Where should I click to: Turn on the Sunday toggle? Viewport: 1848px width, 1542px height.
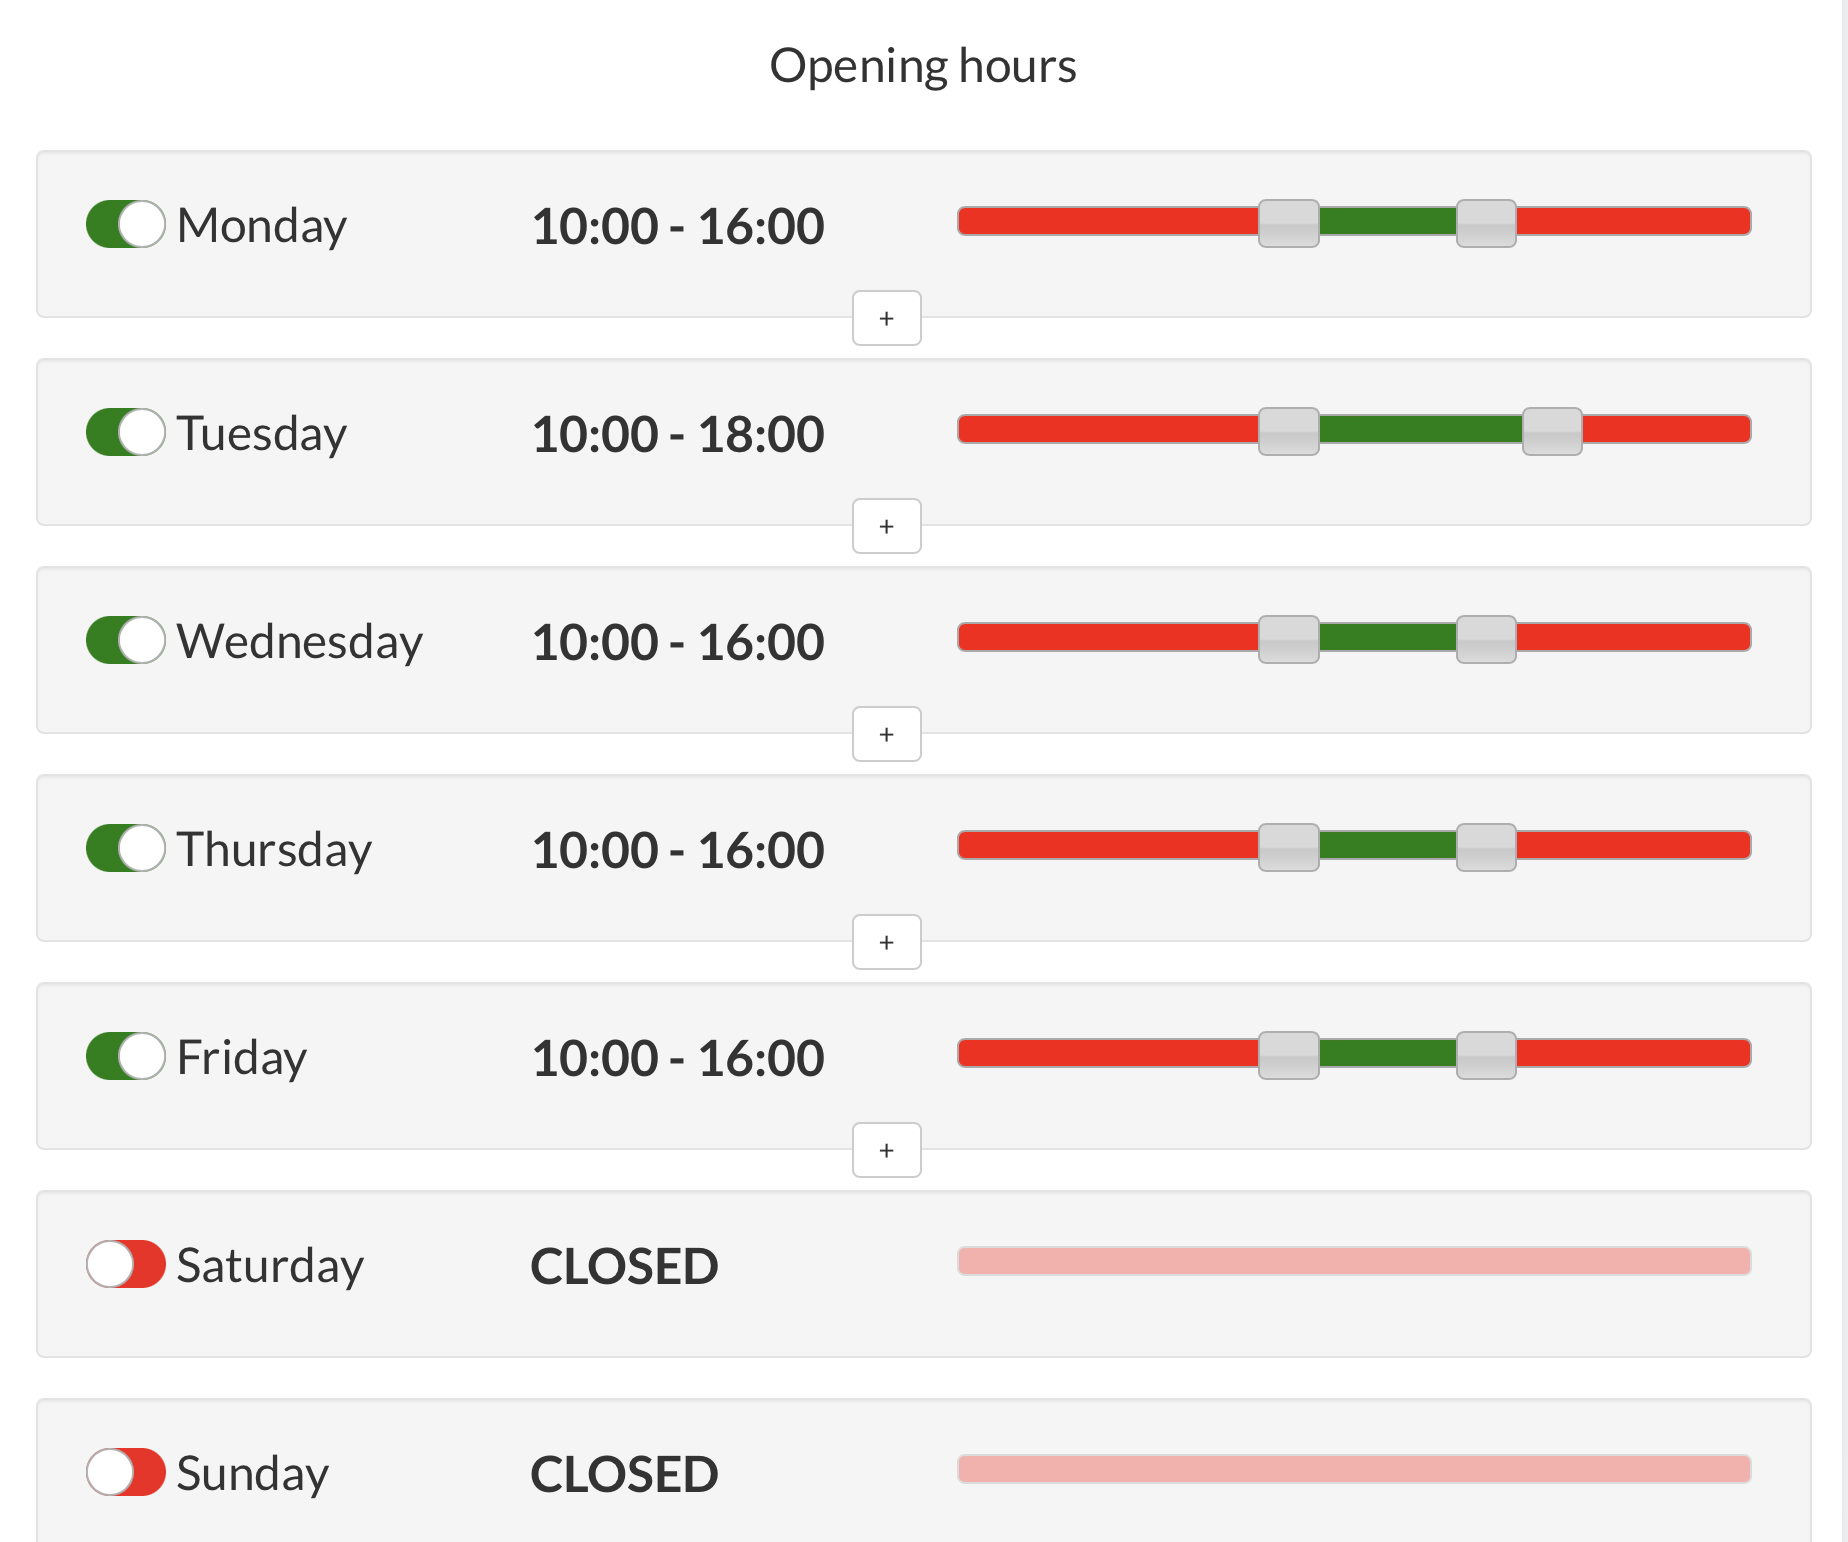126,1472
